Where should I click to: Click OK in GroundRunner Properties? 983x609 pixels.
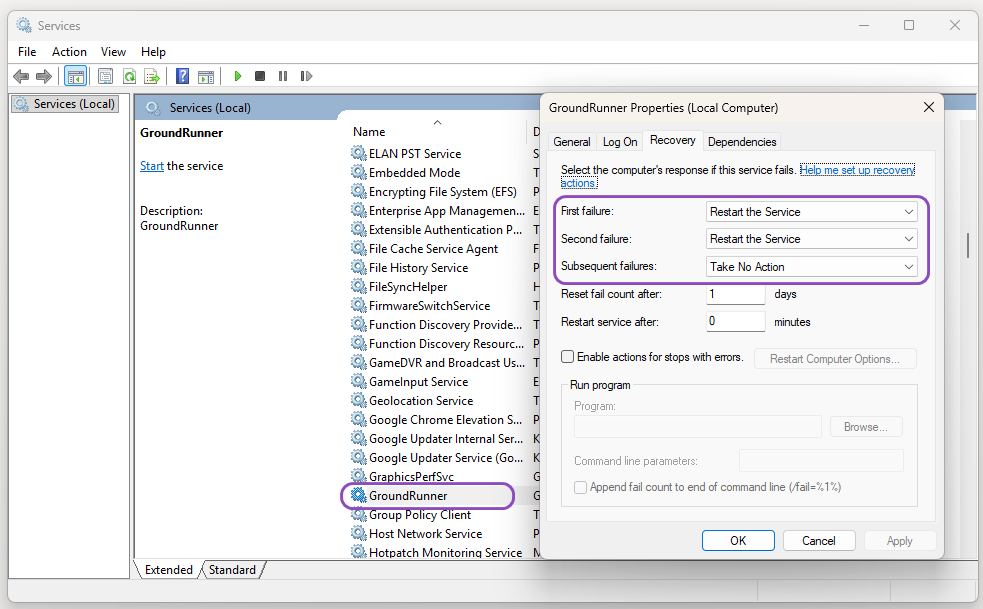[738, 541]
